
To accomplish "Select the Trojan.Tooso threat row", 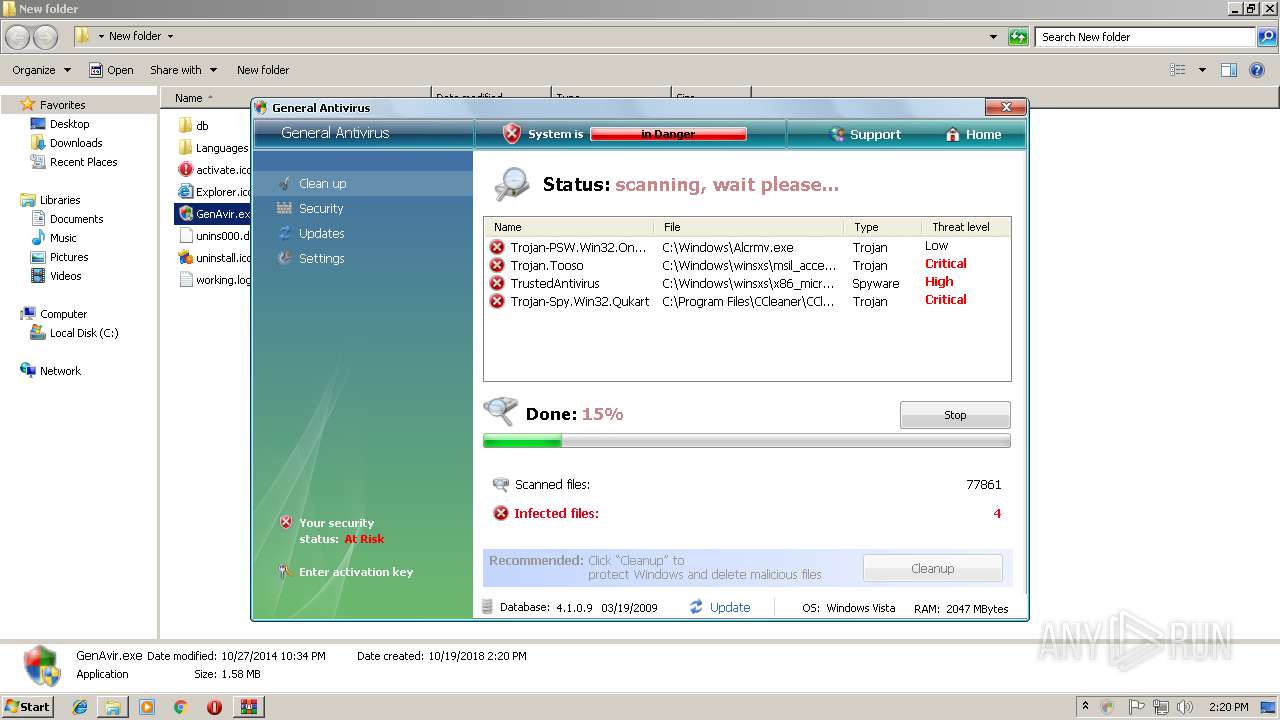I will 747,265.
